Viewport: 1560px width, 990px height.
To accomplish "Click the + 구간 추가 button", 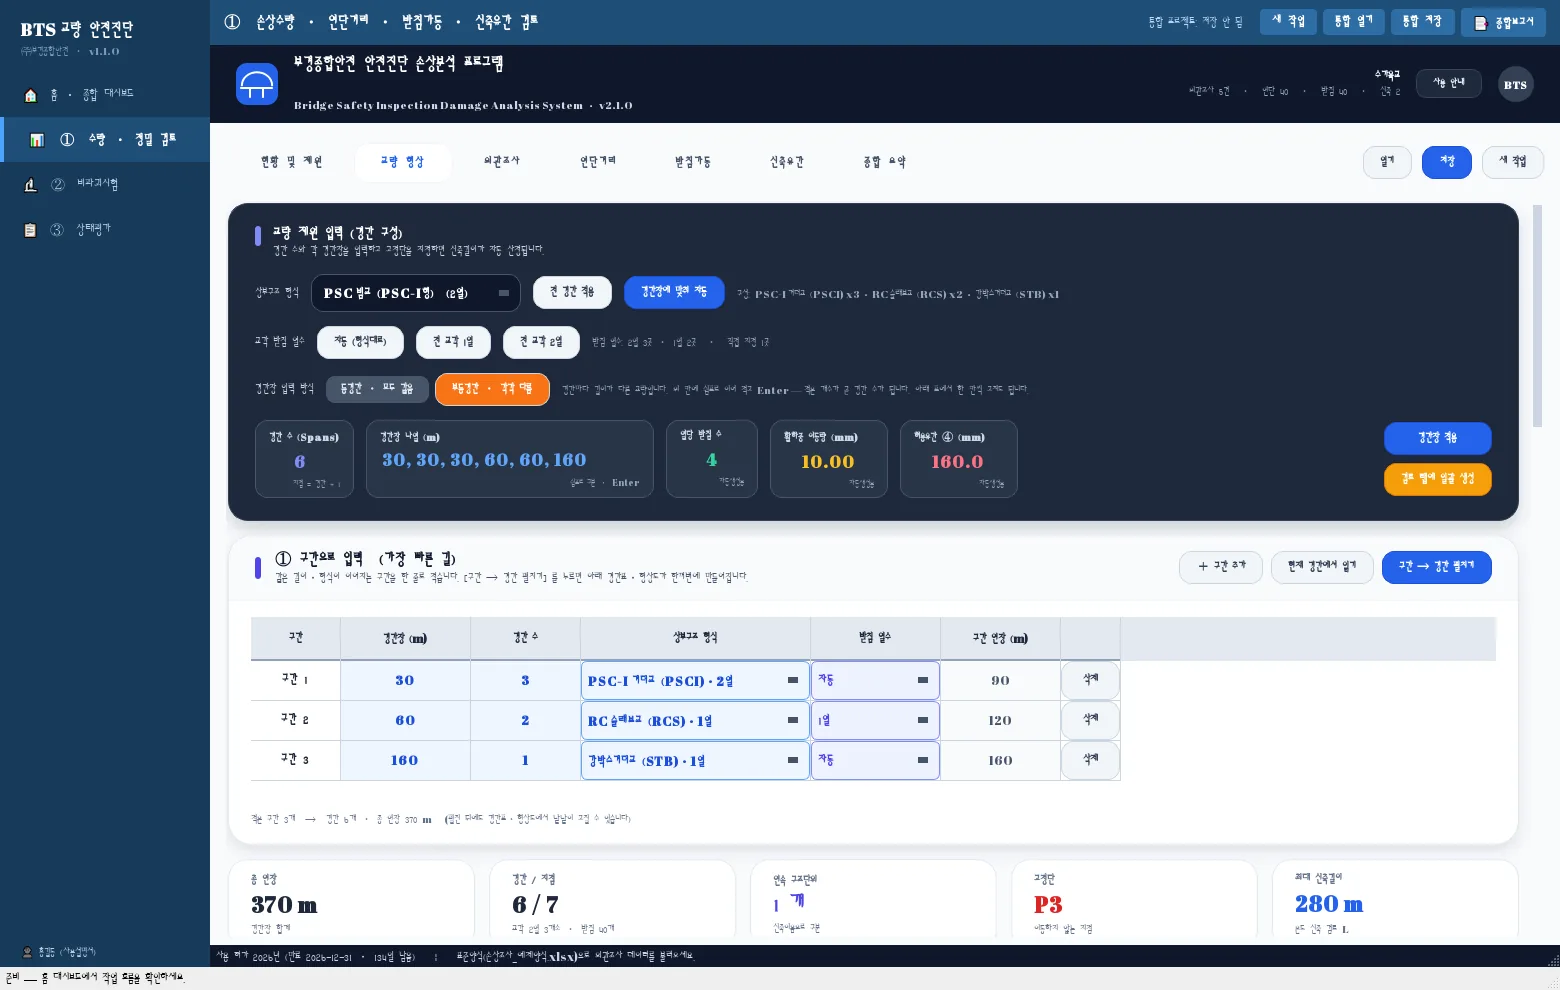I will point(1221,567).
